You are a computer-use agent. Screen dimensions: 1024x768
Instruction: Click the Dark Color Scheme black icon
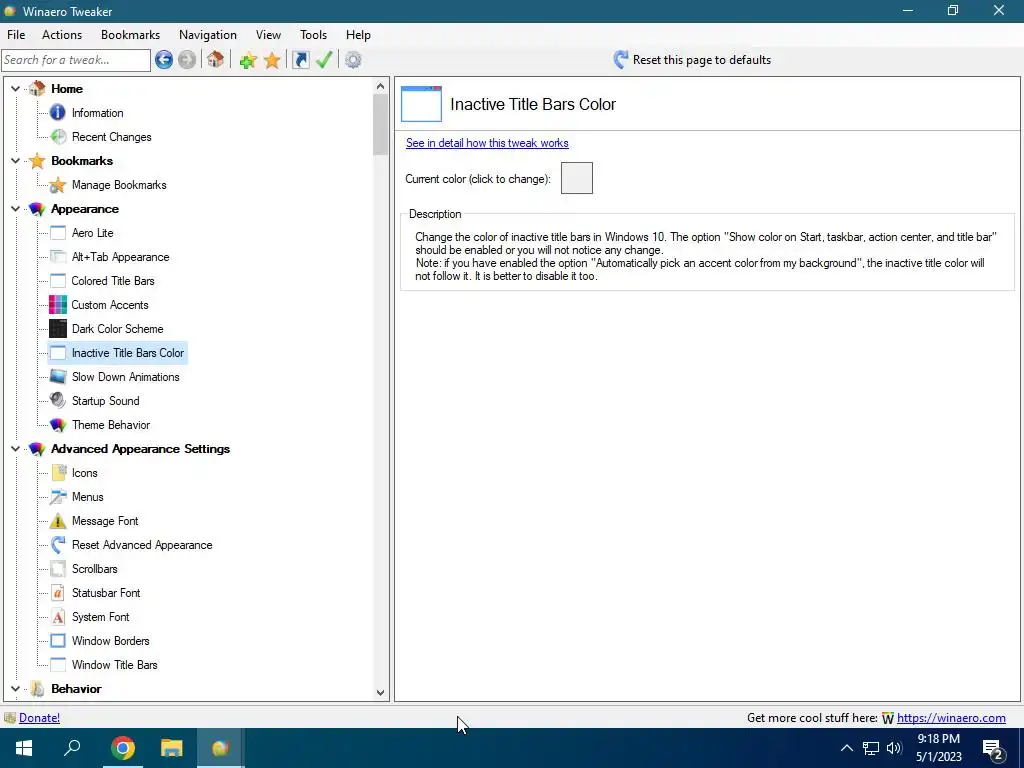57,328
